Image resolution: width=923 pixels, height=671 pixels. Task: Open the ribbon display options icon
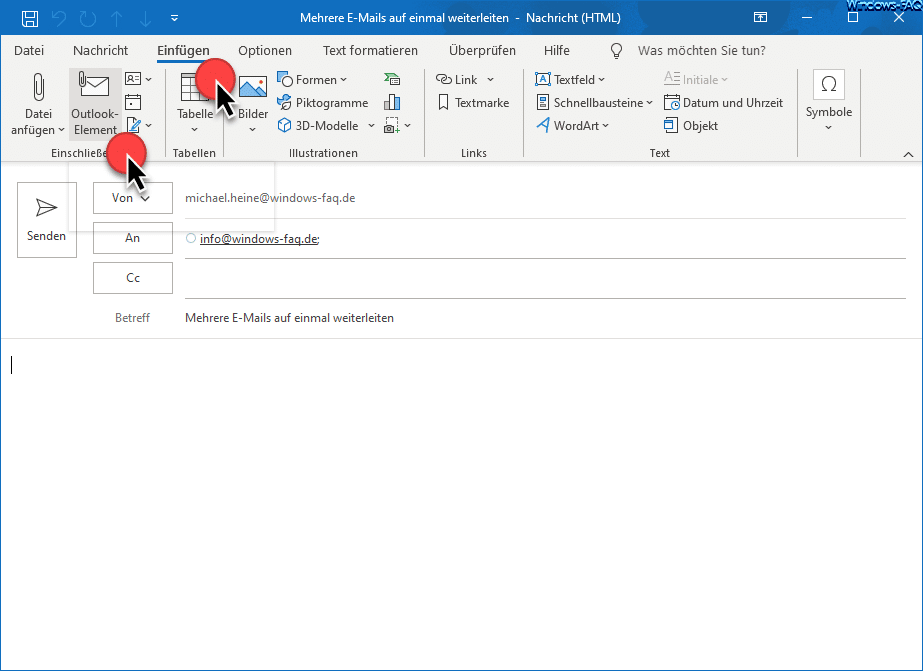tap(761, 18)
